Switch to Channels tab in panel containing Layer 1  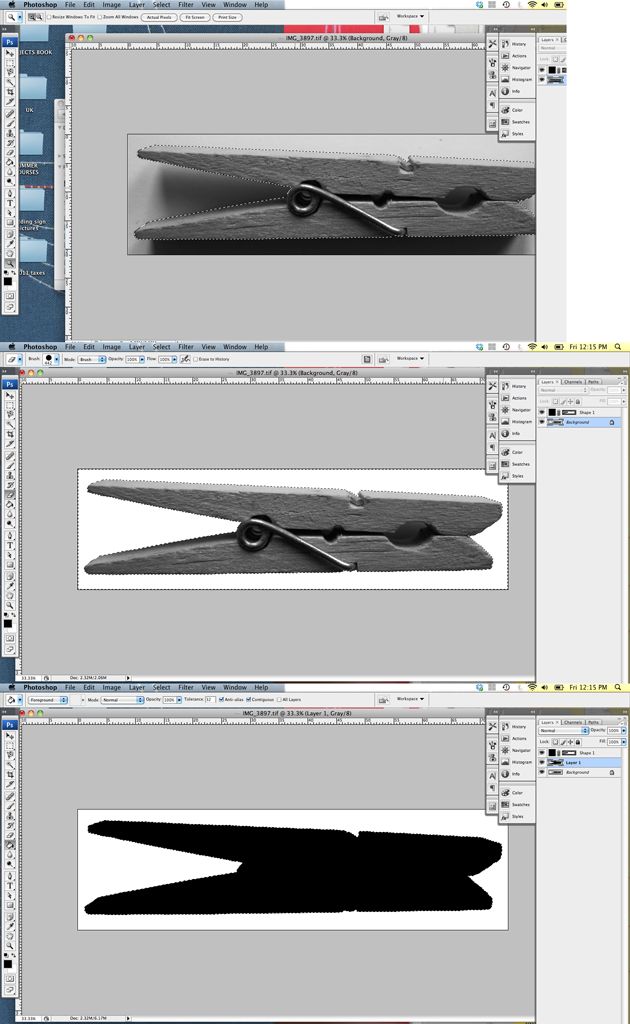[x=573, y=721]
